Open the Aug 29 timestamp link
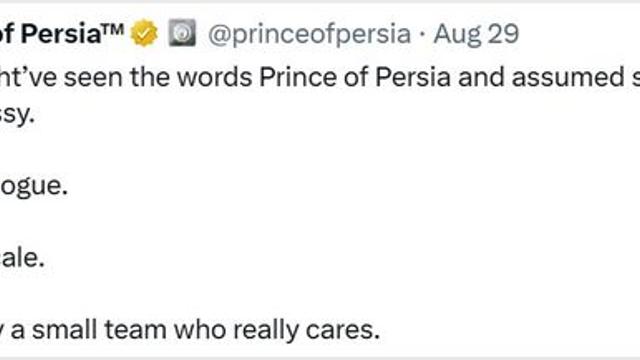Image resolution: width=640 pixels, height=360 pixels. tap(476, 33)
